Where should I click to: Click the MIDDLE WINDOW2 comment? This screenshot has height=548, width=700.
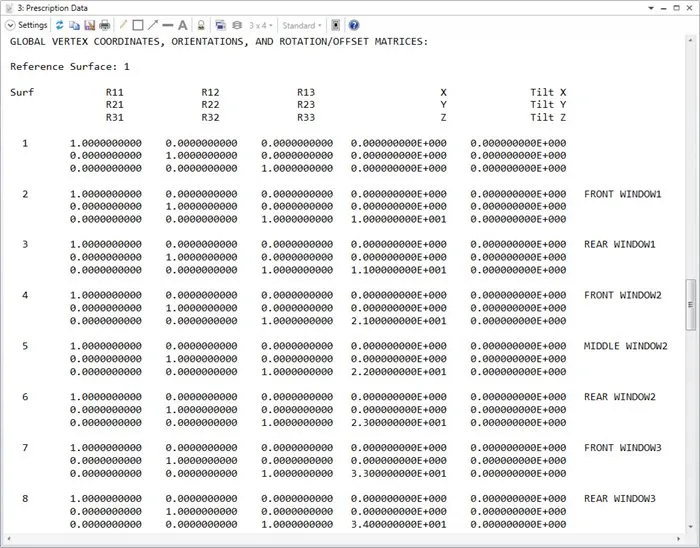pyautogui.click(x=626, y=346)
